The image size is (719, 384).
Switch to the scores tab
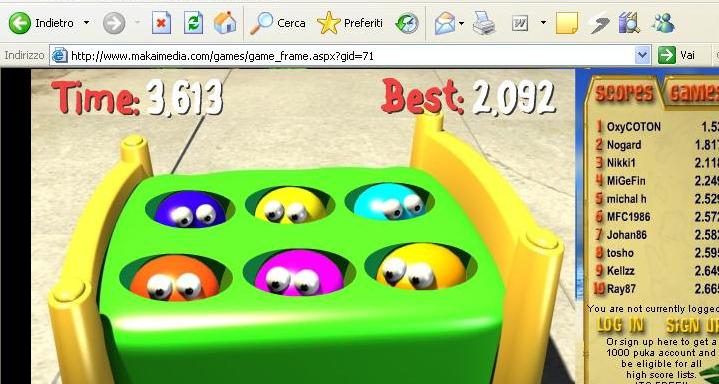[x=624, y=93]
